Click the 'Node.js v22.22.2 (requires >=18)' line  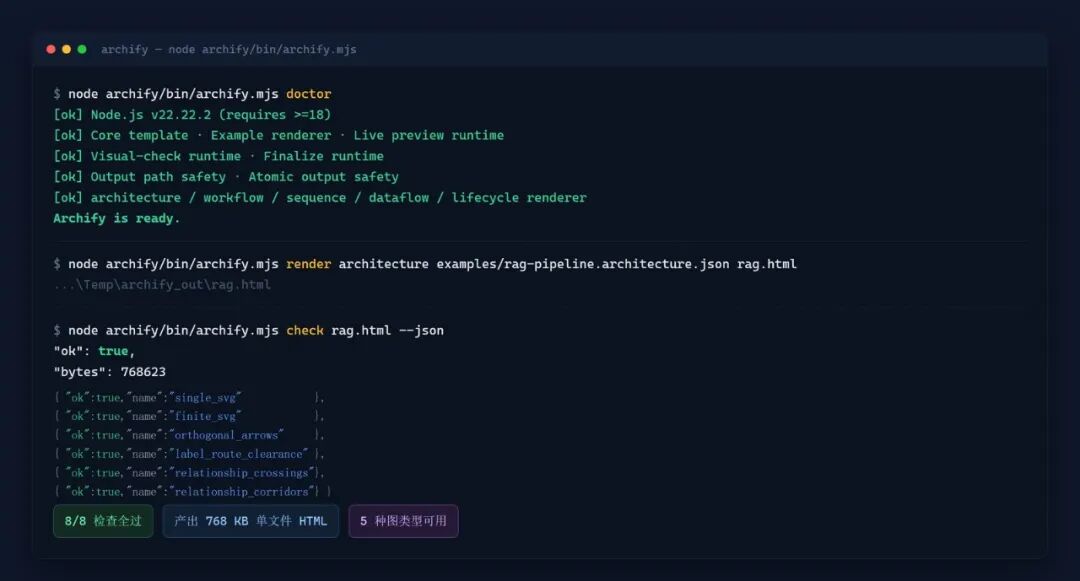click(192, 114)
